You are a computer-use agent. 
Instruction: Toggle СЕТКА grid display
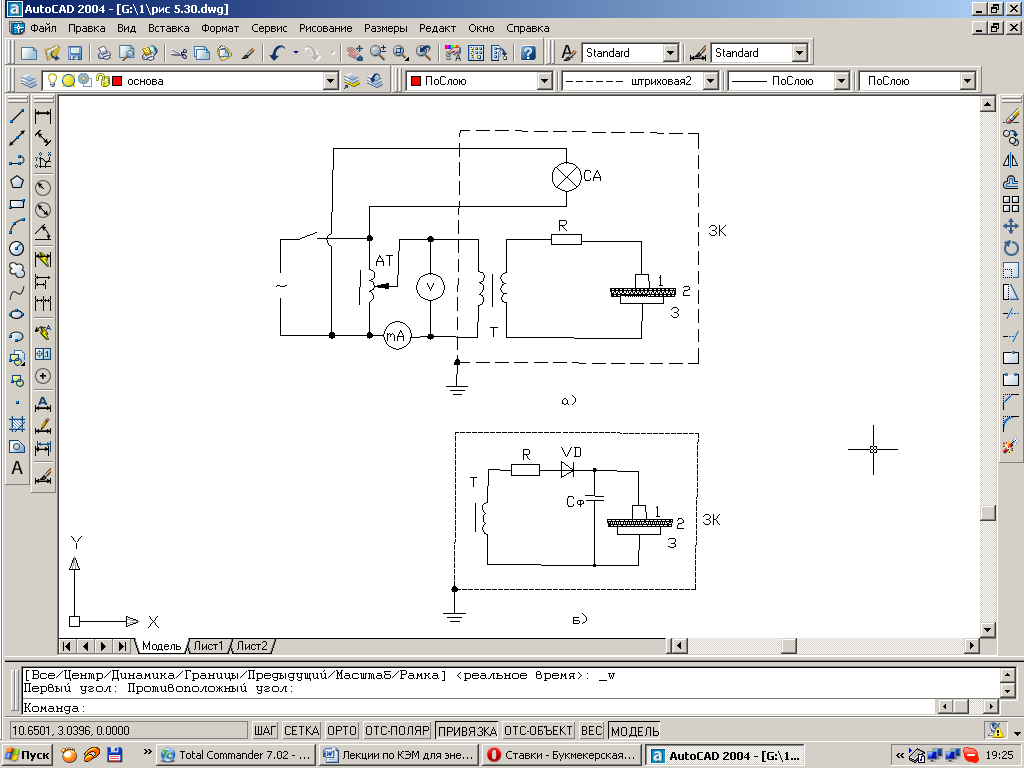[301, 731]
